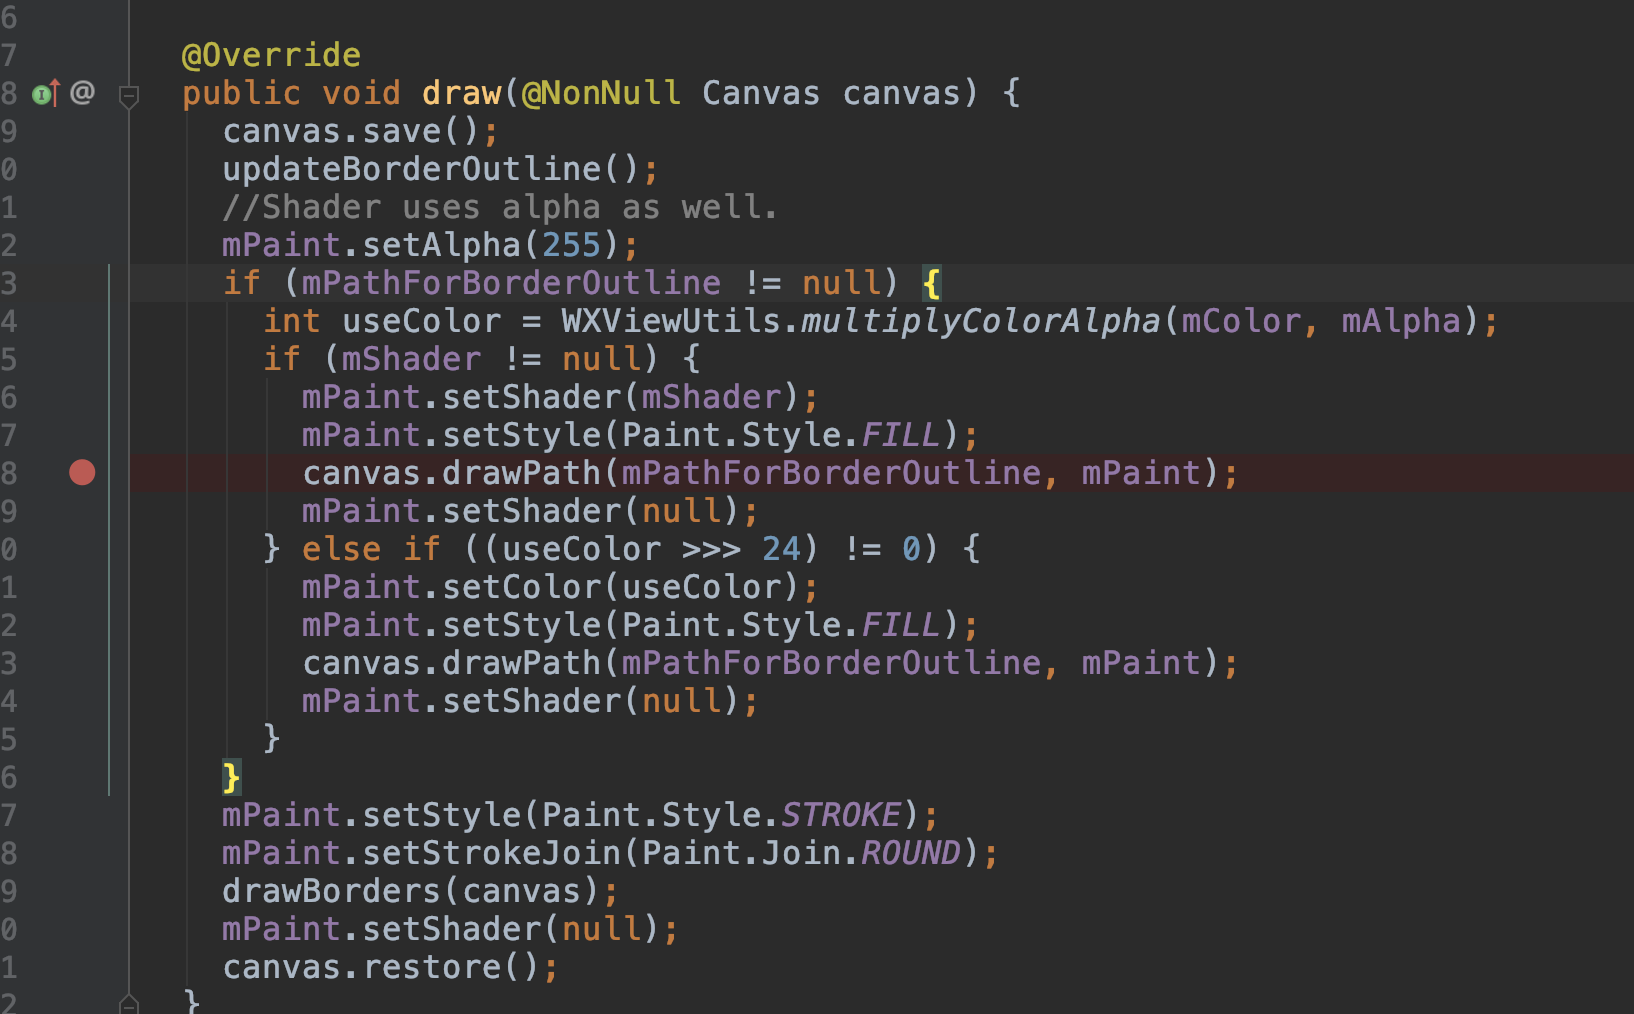Click the red breakpoint circle in the gutter
This screenshot has width=1634, height=1014.
[x=82, y=473]
